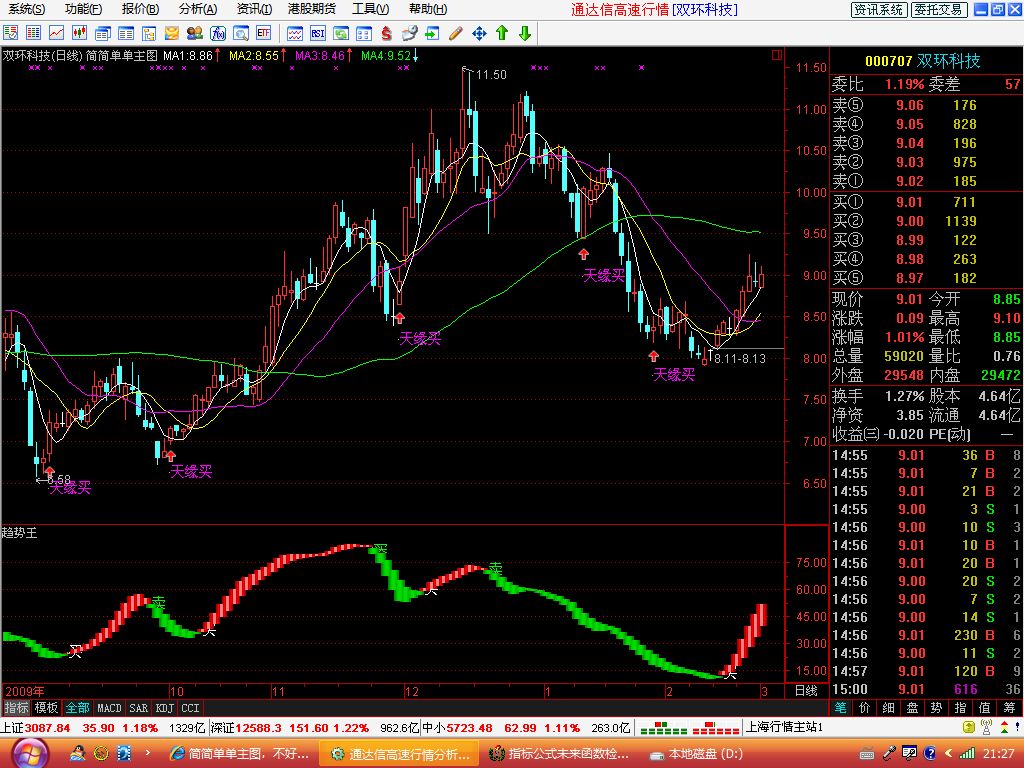Click the magnifier search window icon

click(241, 33)
